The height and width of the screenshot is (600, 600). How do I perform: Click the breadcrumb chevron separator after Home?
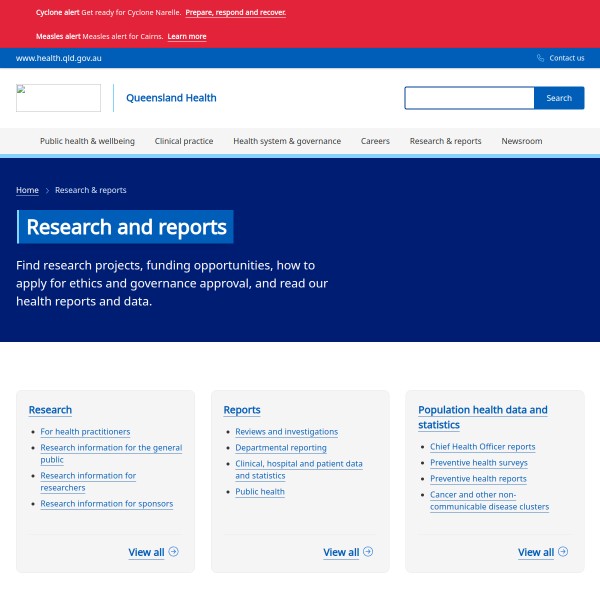(47, 190)
